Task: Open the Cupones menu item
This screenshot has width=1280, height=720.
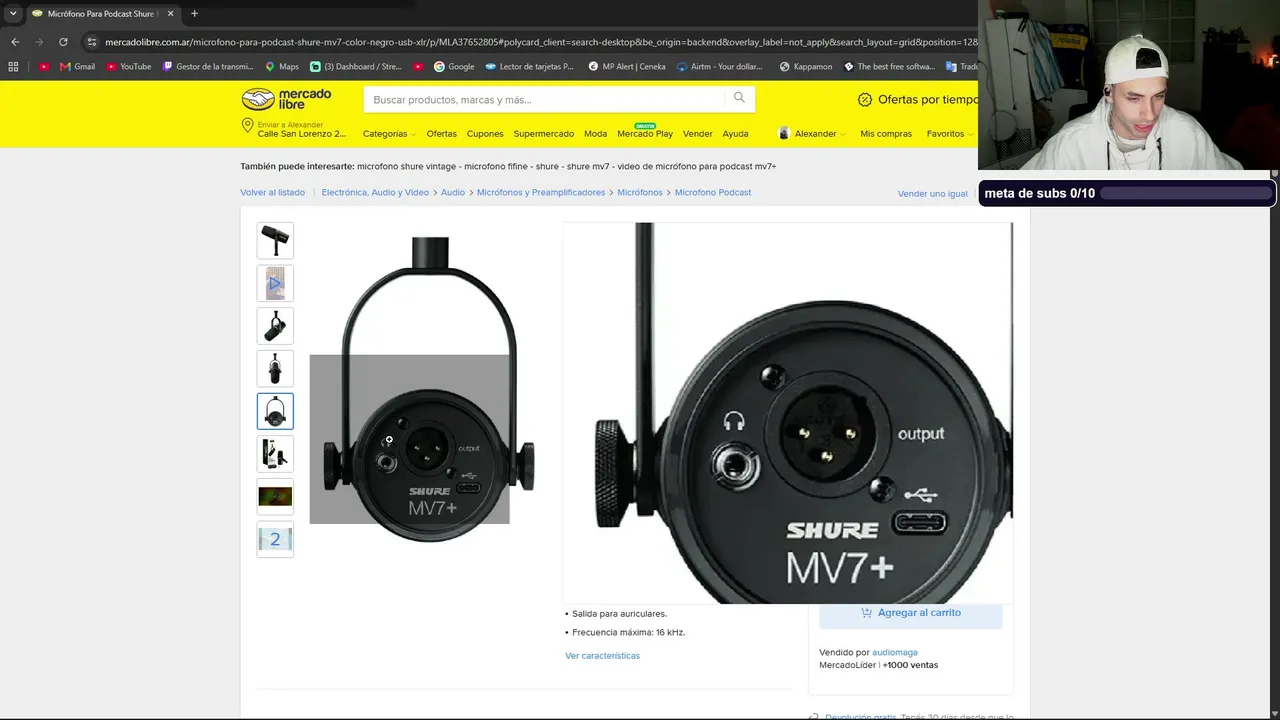Action: click(485, 134)
